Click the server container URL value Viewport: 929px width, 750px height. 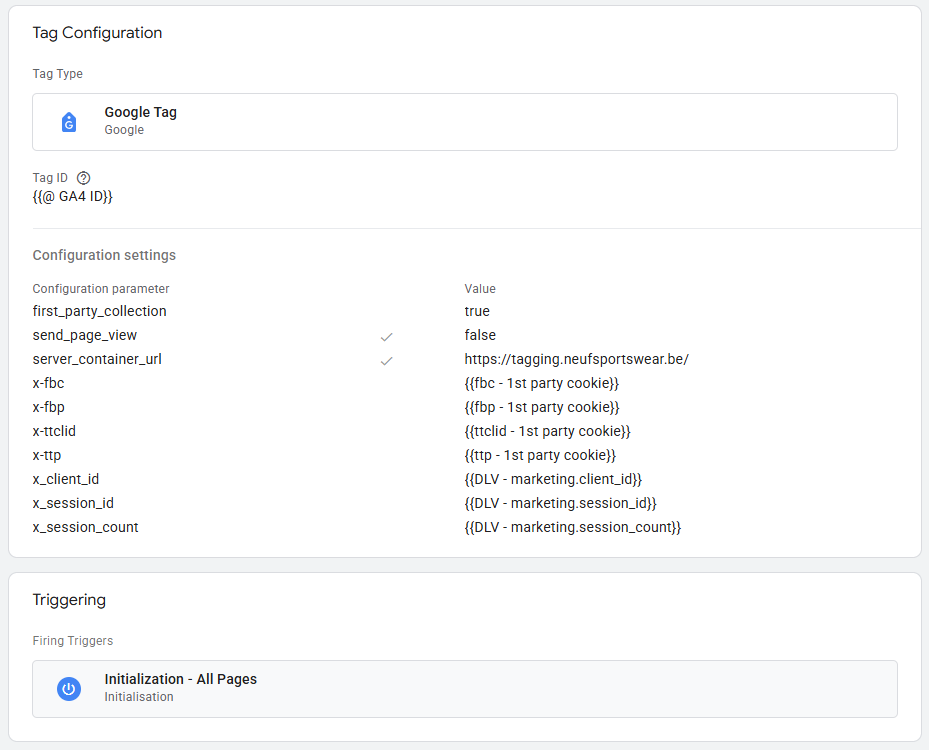[576, 359]
